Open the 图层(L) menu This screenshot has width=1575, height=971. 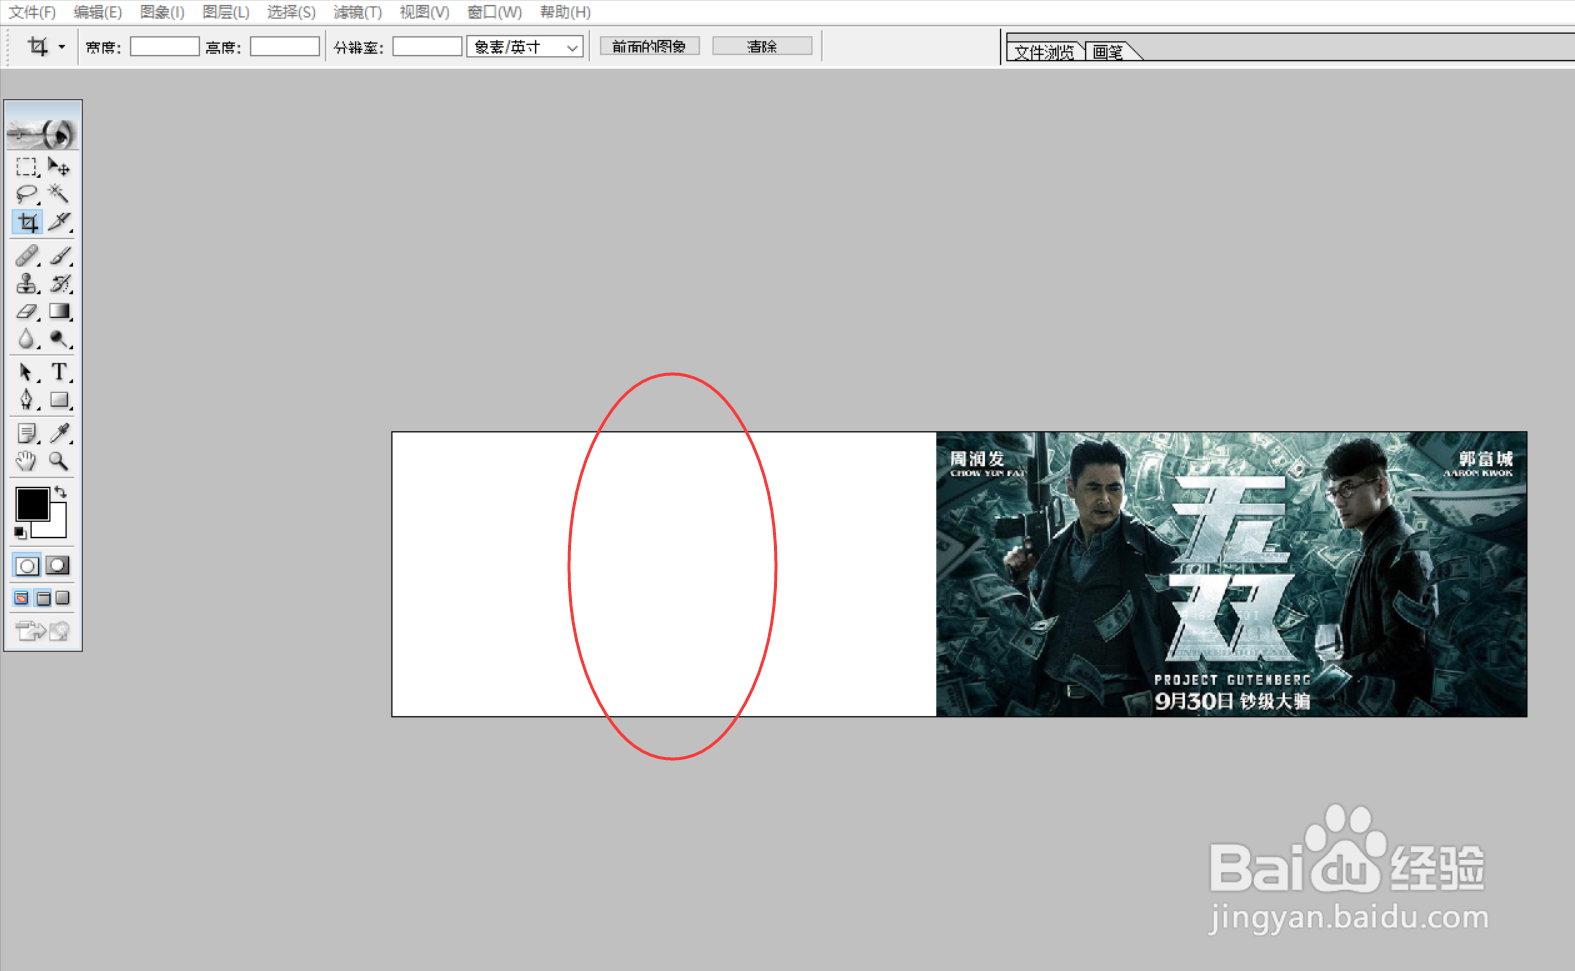[226, 12]
